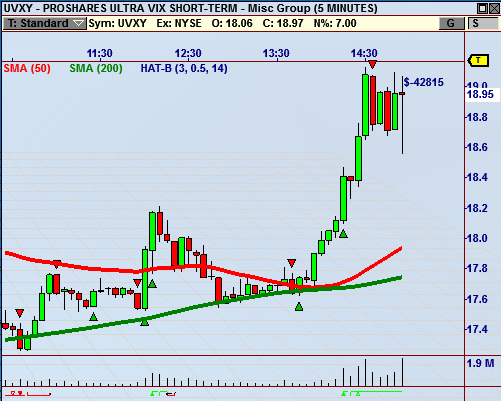This screenshot has width=501, height=401.
Task: Click the N%: 7.00 value
Action: pyautogui.click(x=335, y=23)
